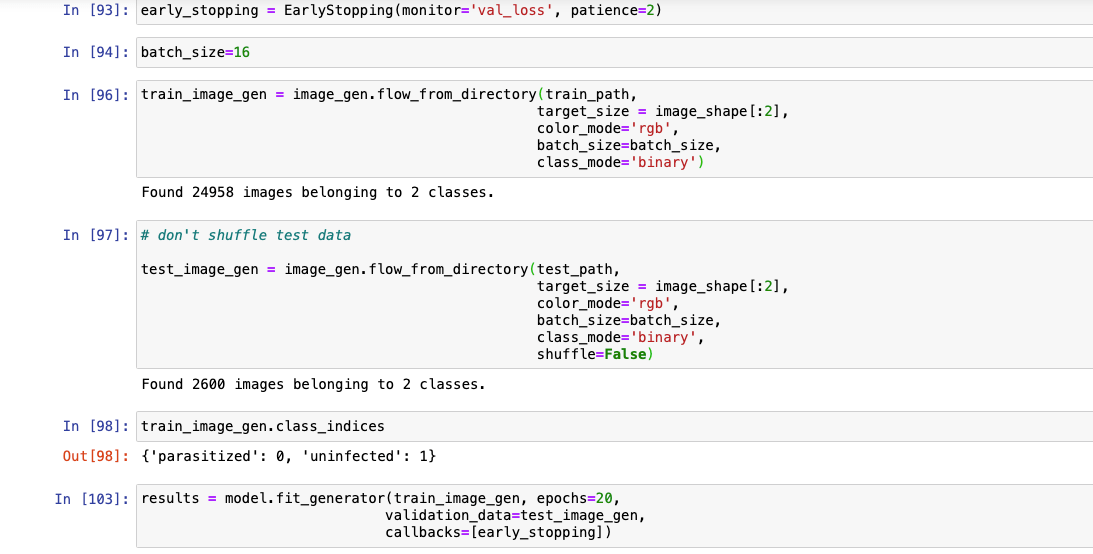This screenshot has height=554, width=1093.
Task: Click the batch_size=16 code cell
Action: [x=614, y=52]
